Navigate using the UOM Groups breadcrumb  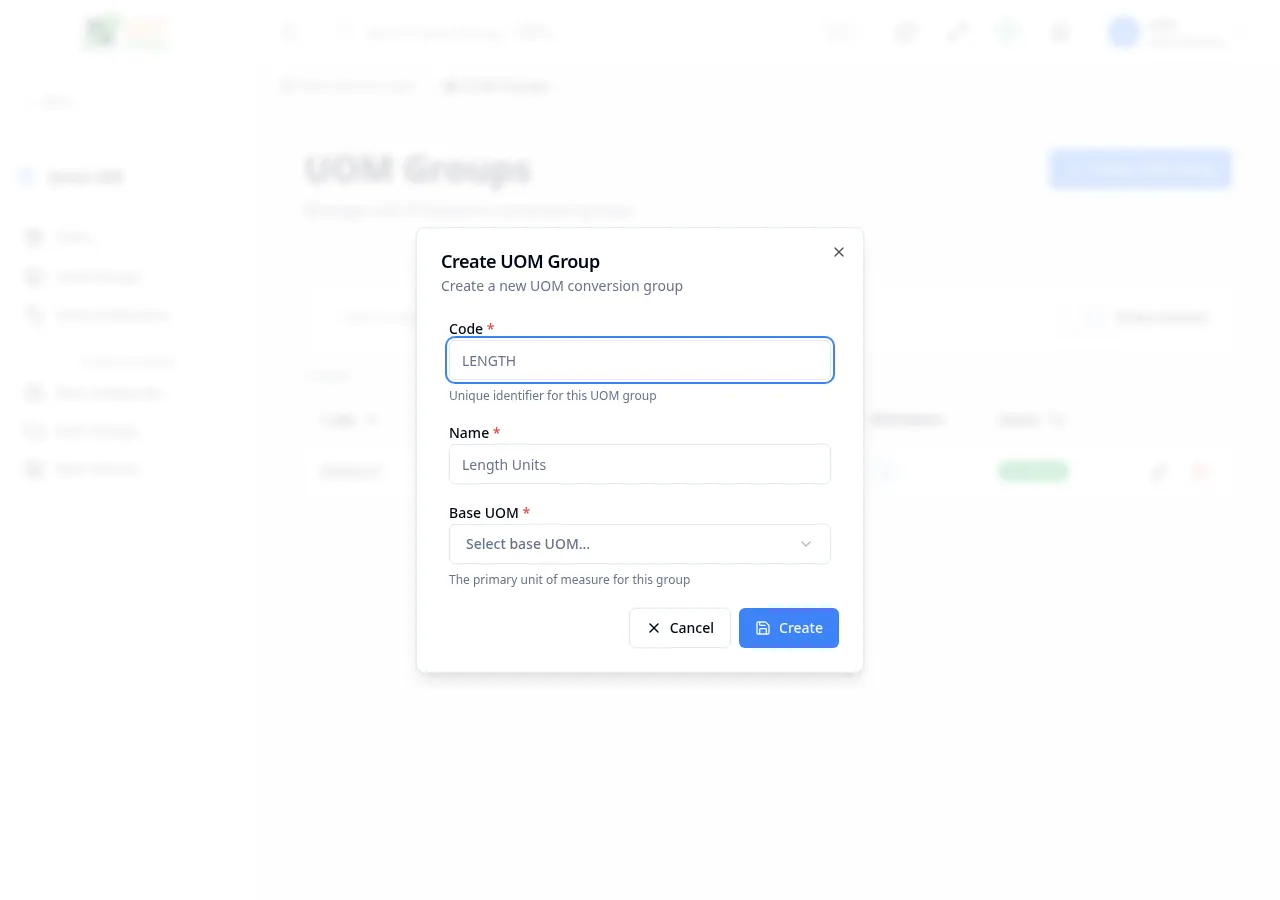tap(497, 86)
